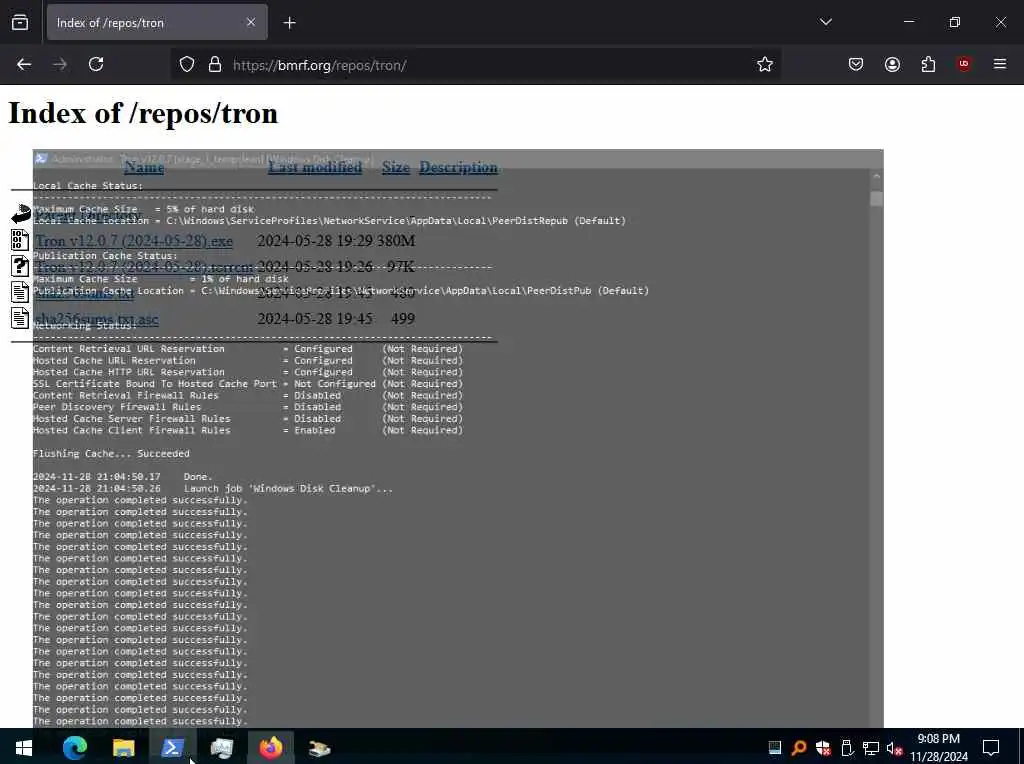Open the Tron v12.0.7 .torrent link
1024x764 pixels.
[x=144, y=267]
